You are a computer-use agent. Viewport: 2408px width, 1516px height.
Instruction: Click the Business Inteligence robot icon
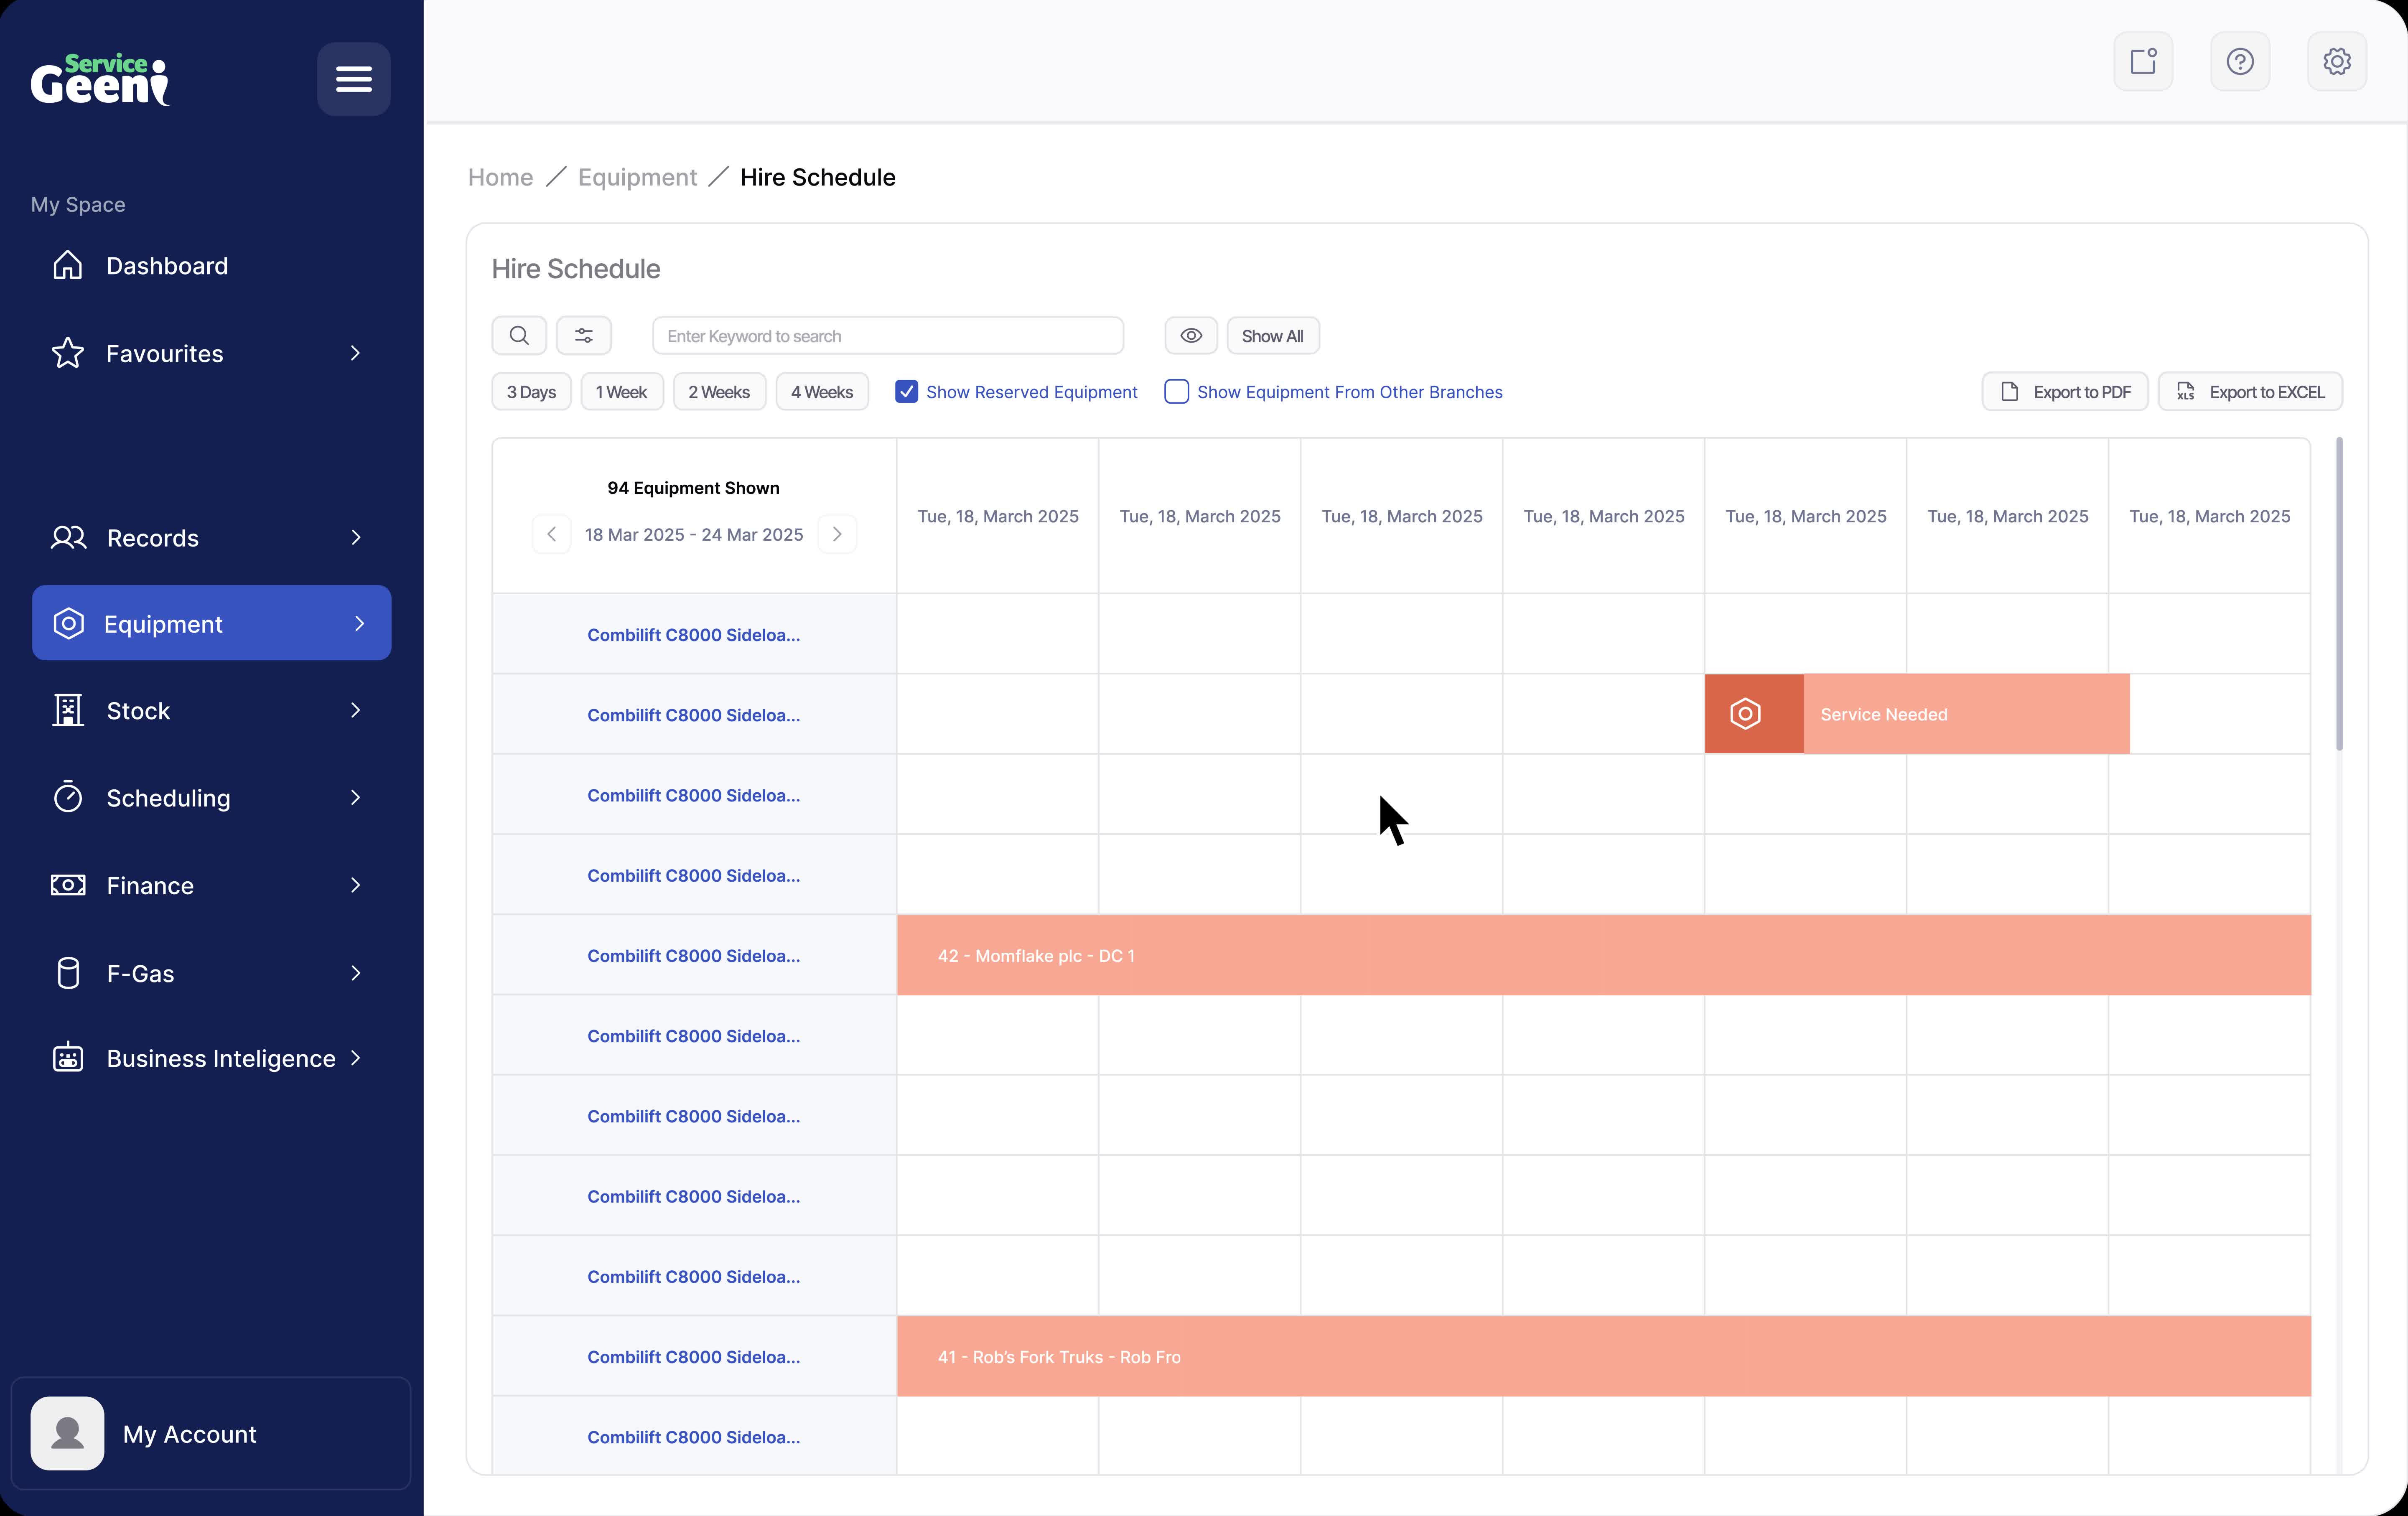(x=68, y=1058)
